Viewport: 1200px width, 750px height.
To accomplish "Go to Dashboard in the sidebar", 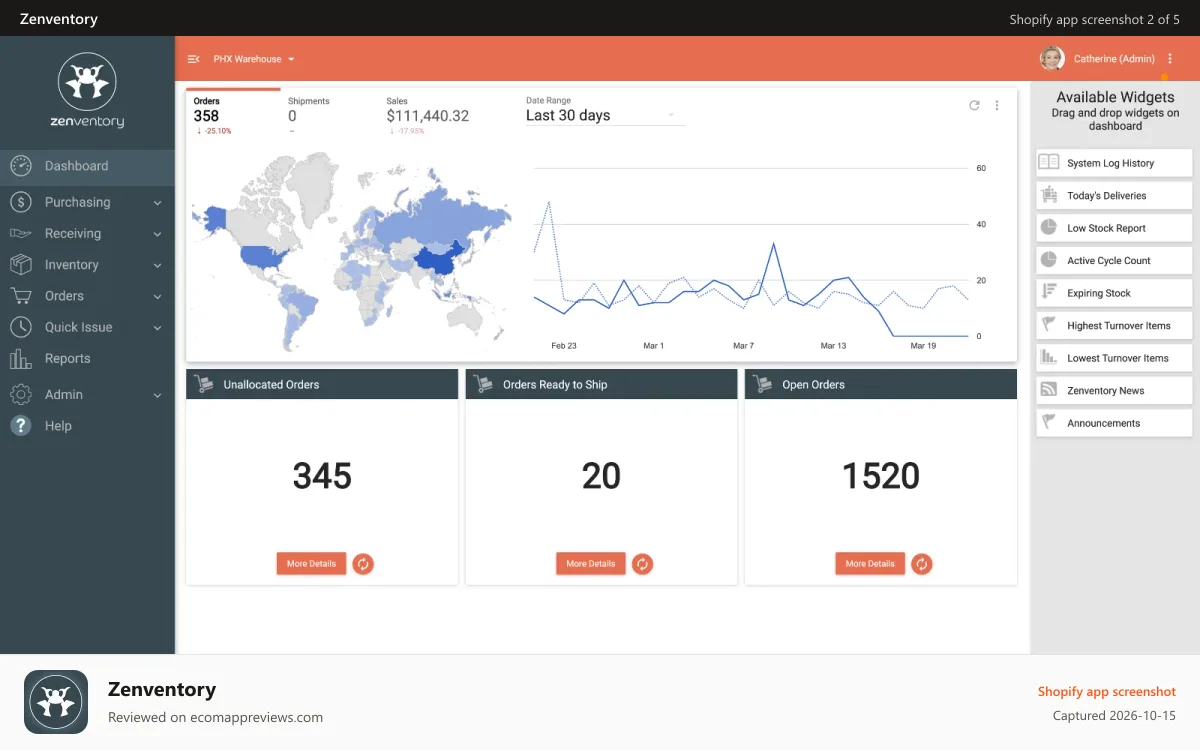I will 87,166.
